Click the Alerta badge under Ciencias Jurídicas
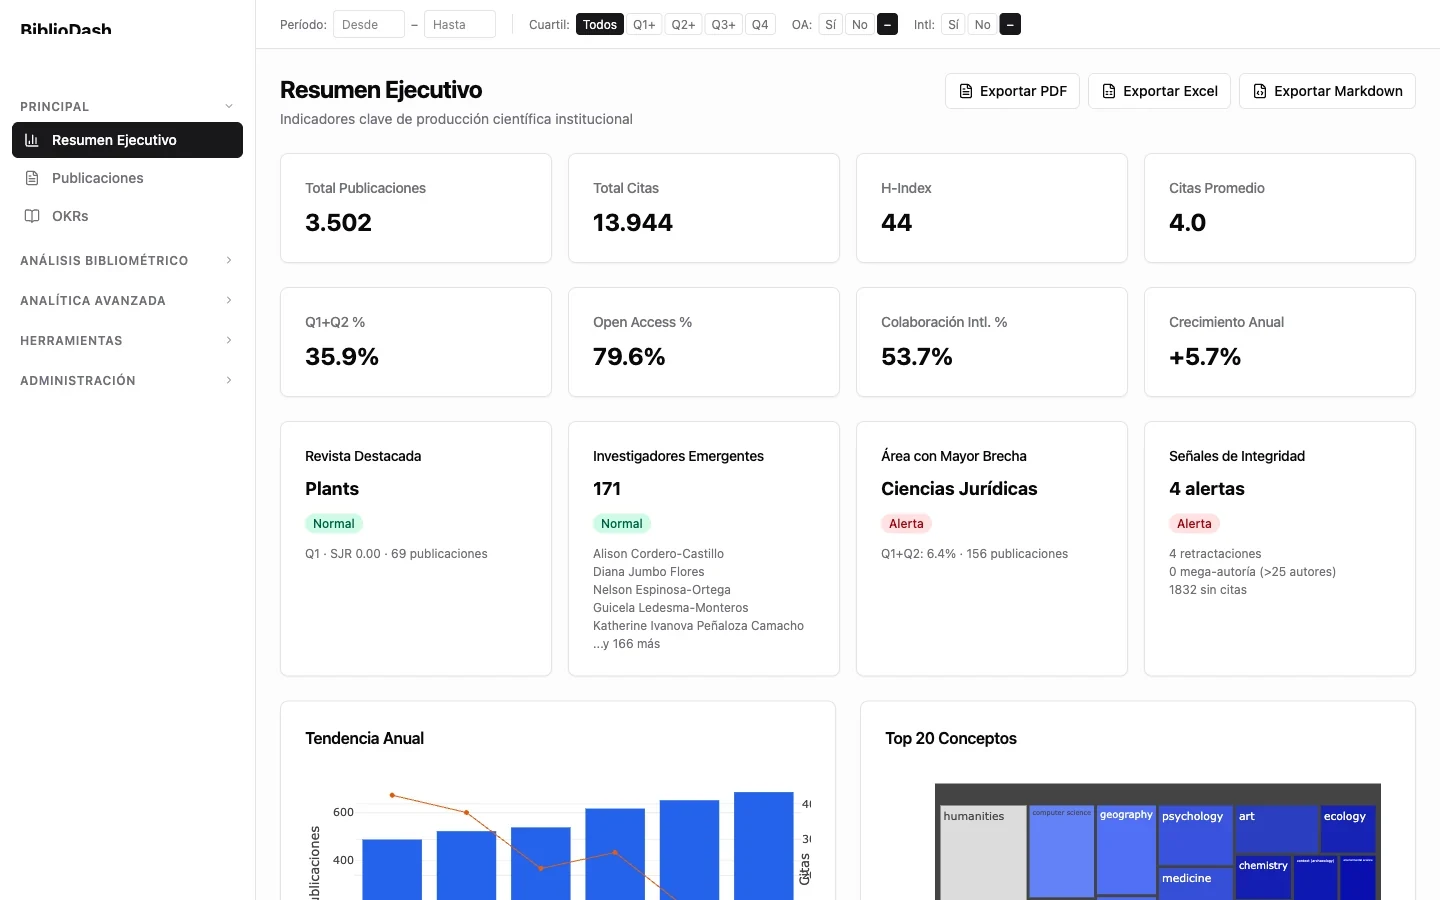The image size is (1440, 900). pos(906,523)
